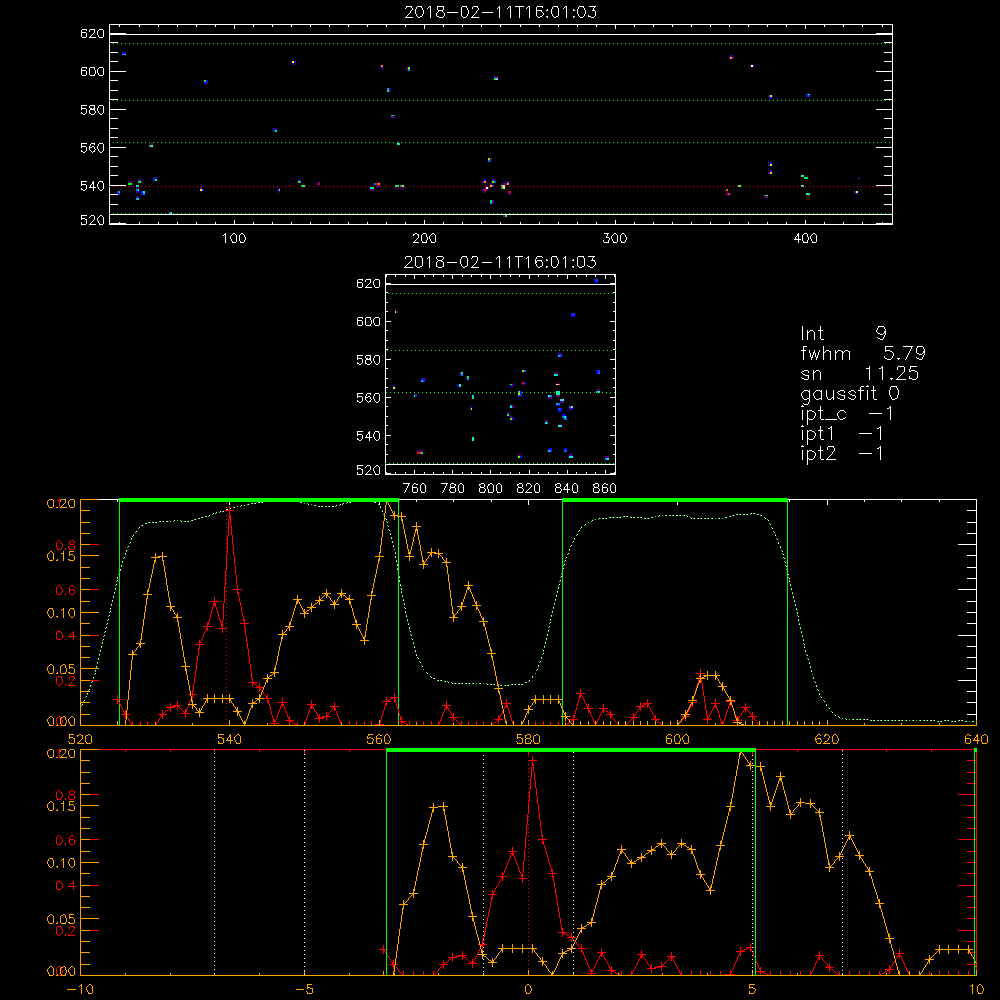Select x-axis label '10' on the centered profile plot
1000x1000 pixels.
(x=976, y=989)
